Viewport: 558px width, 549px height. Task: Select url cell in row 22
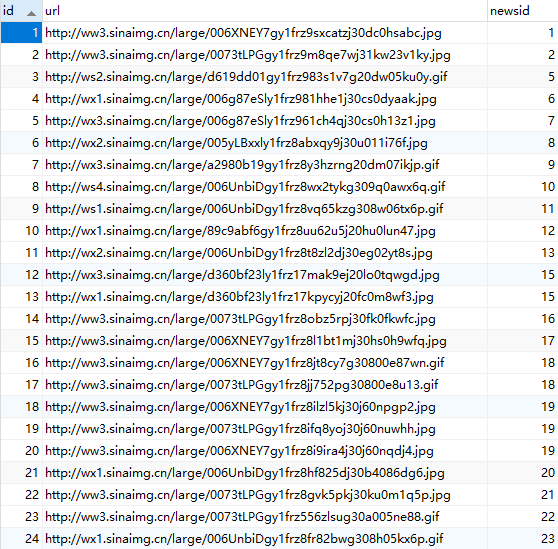click(x=265, y=495)
